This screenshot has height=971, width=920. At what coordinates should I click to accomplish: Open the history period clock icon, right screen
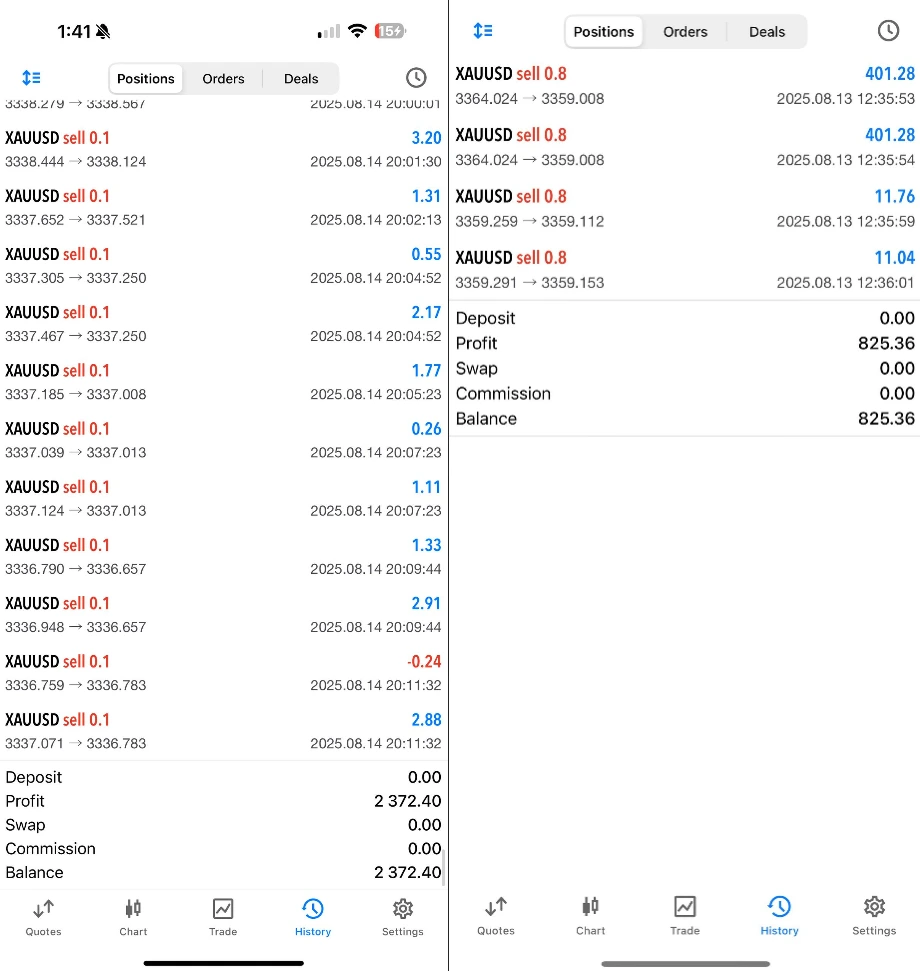point(888,31)
